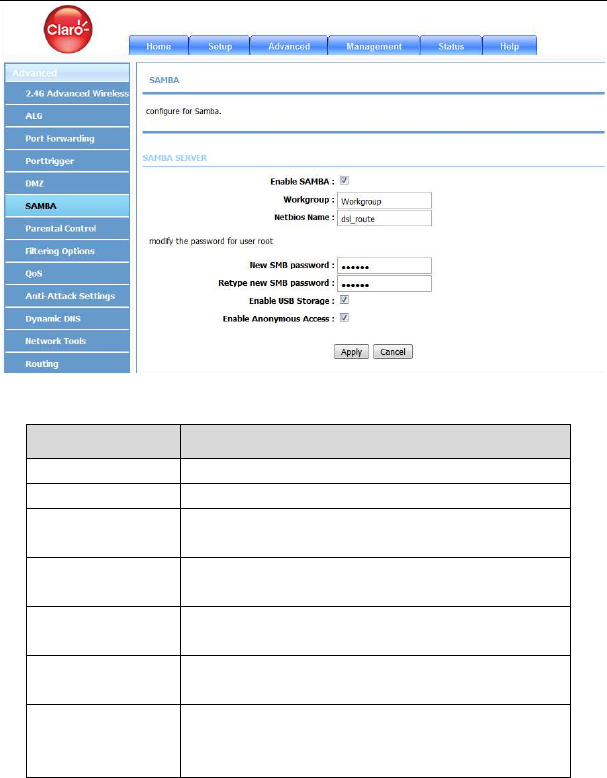
Task: Select Dynamic DNS in the sidebar
Action: point(67,319)
